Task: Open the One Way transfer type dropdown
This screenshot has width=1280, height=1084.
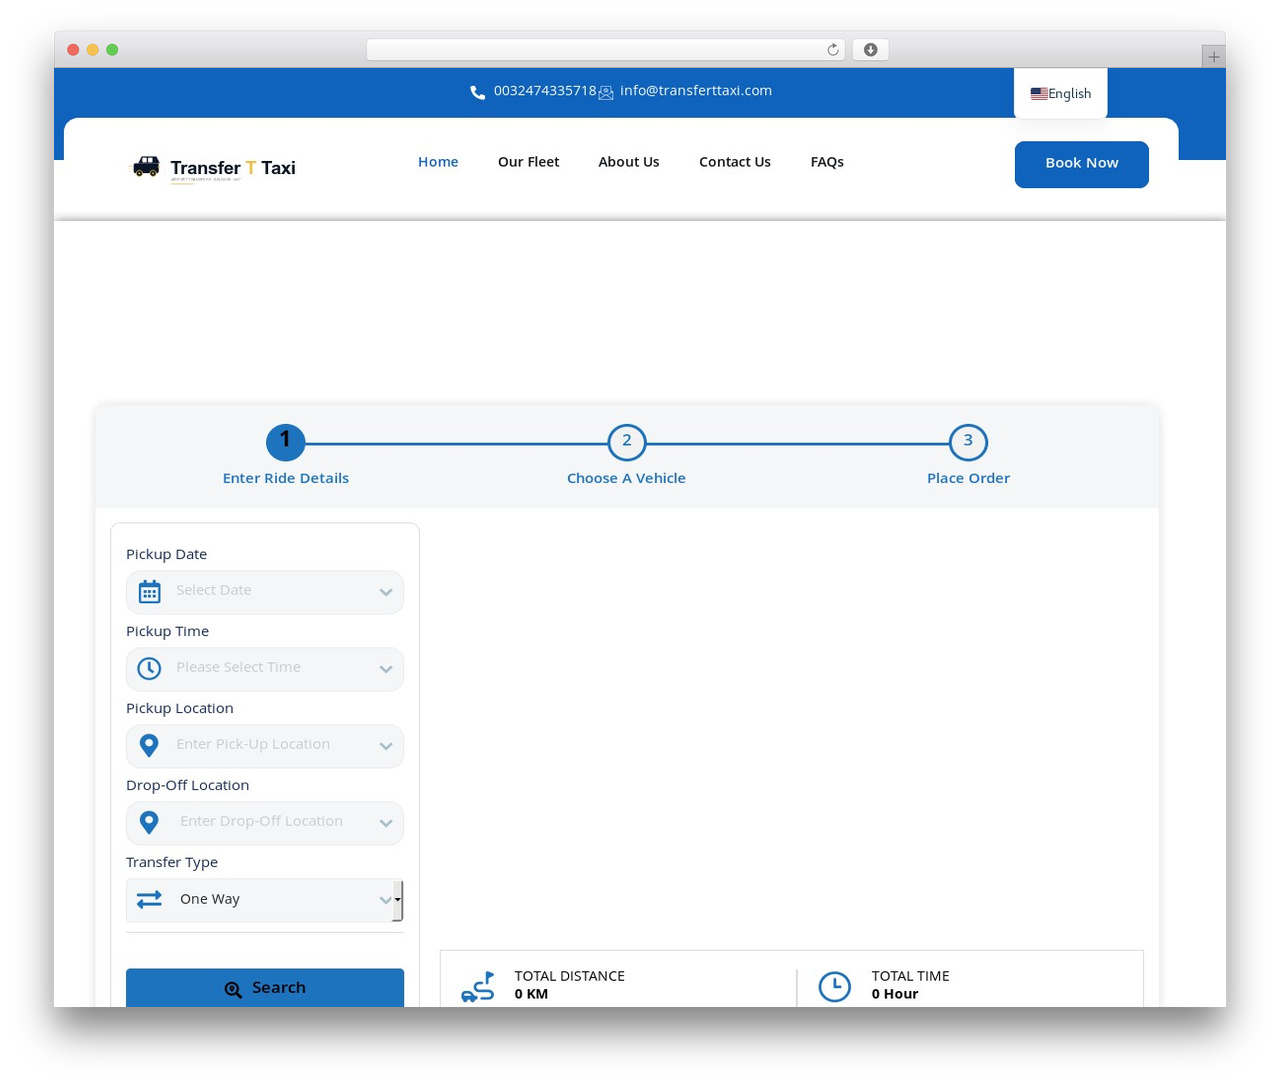Action: point(265,900)
